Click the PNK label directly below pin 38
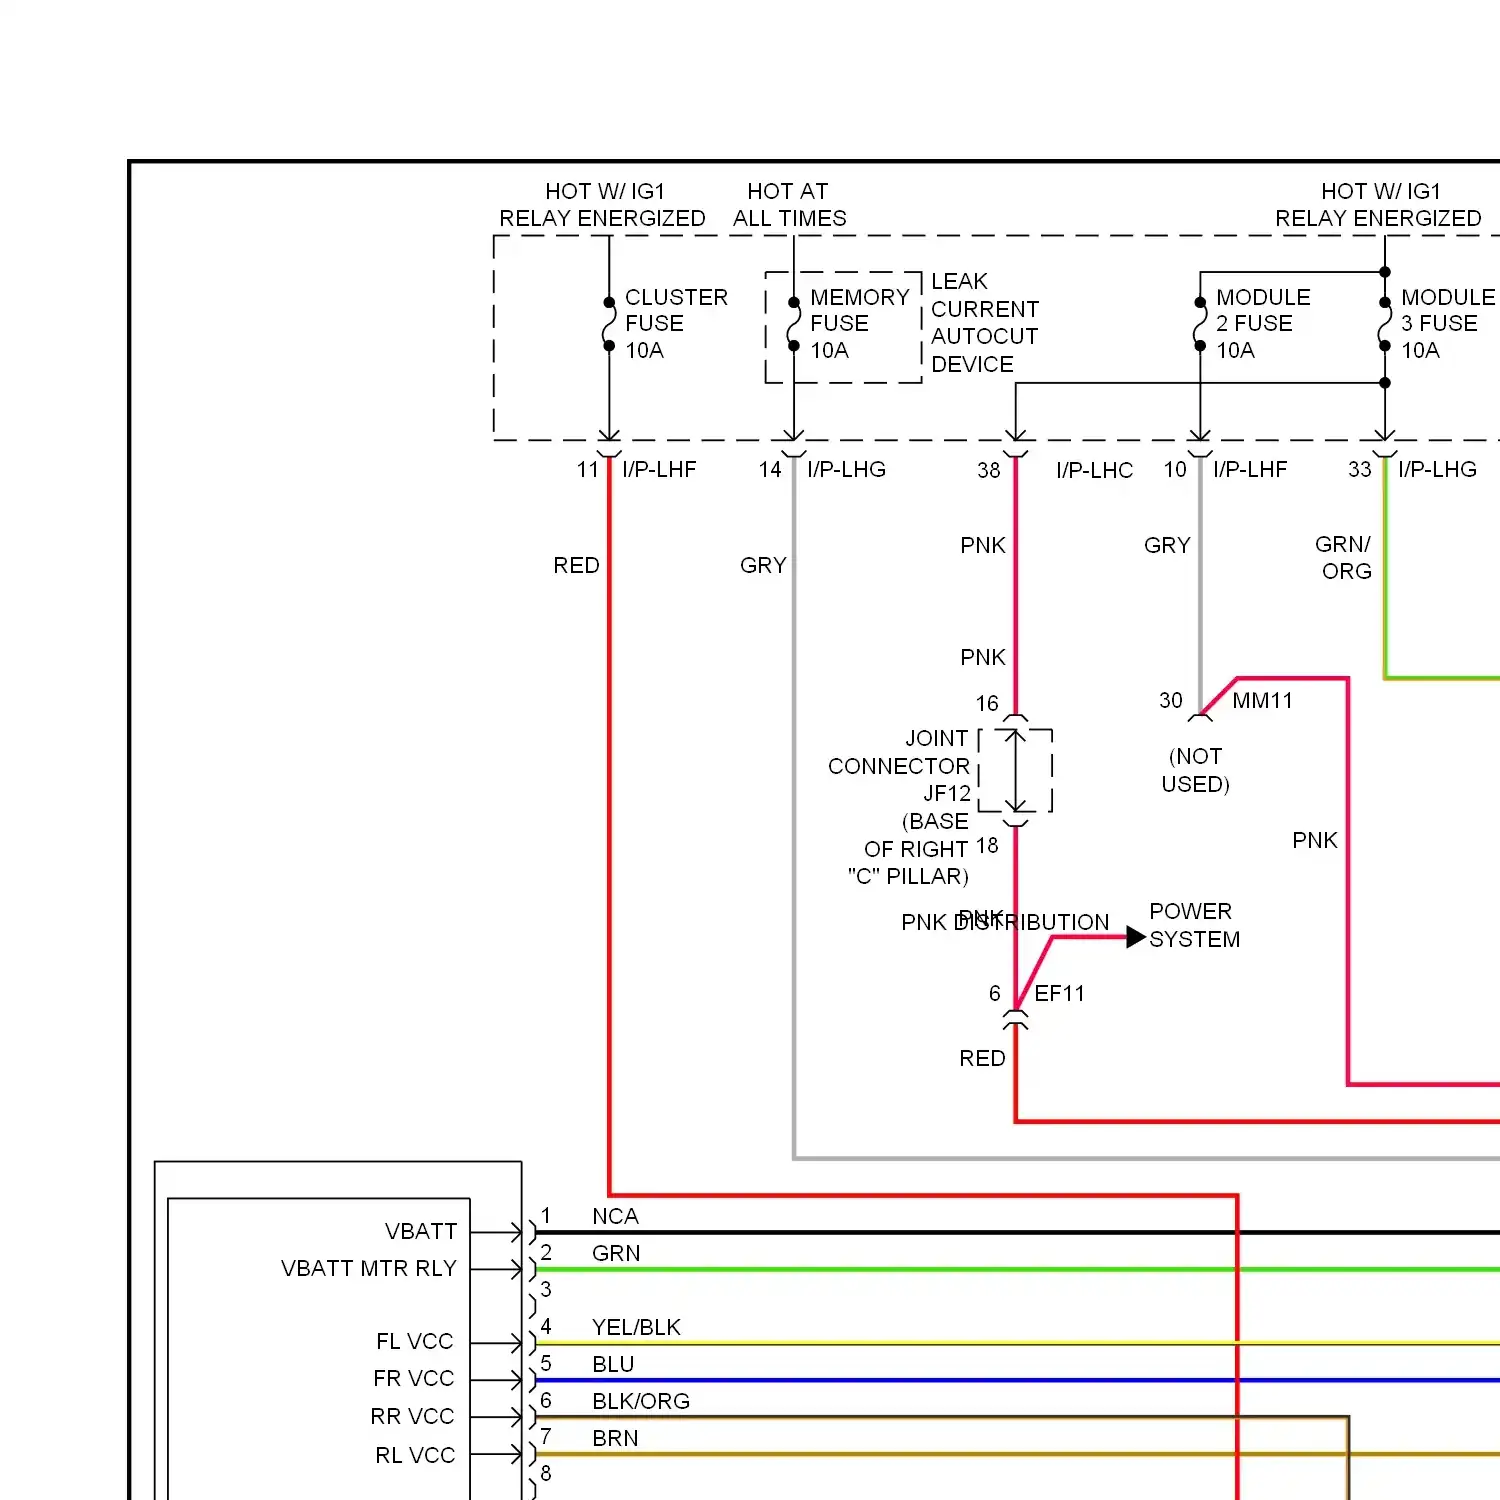Screen dimensions: 1500x1500 tap(983, 546)
